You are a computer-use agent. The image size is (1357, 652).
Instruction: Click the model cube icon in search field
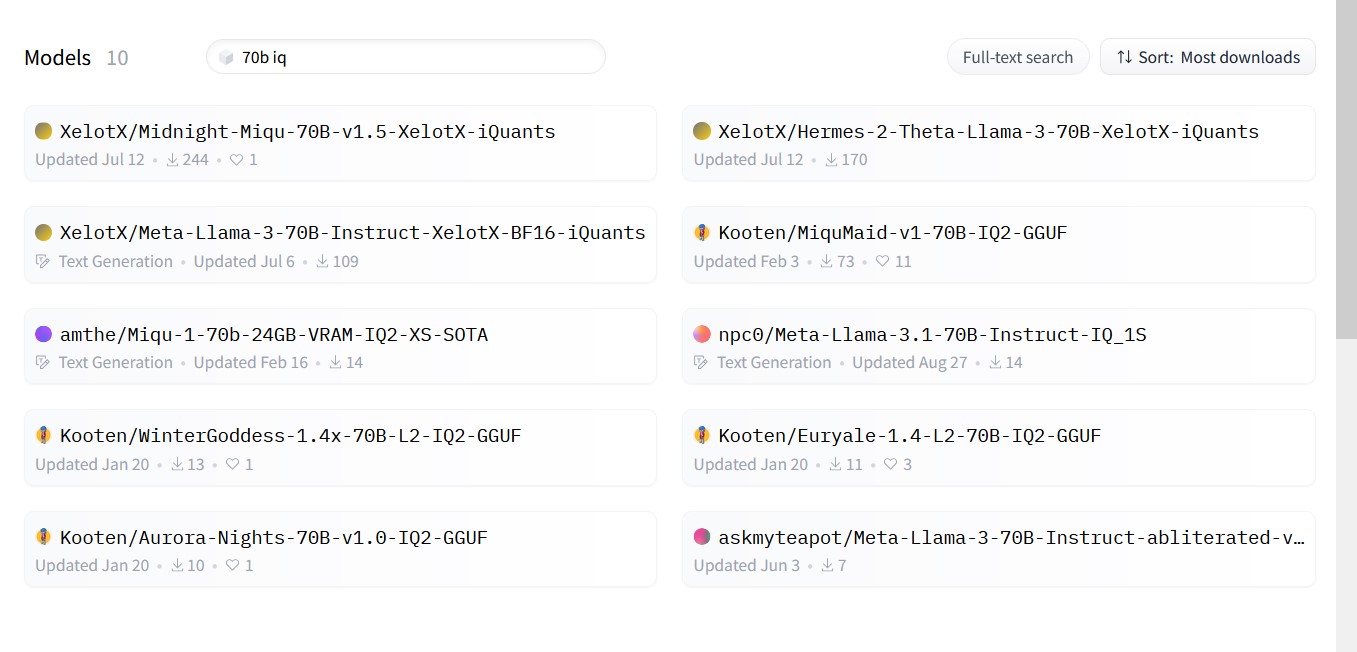click(226, 57)
